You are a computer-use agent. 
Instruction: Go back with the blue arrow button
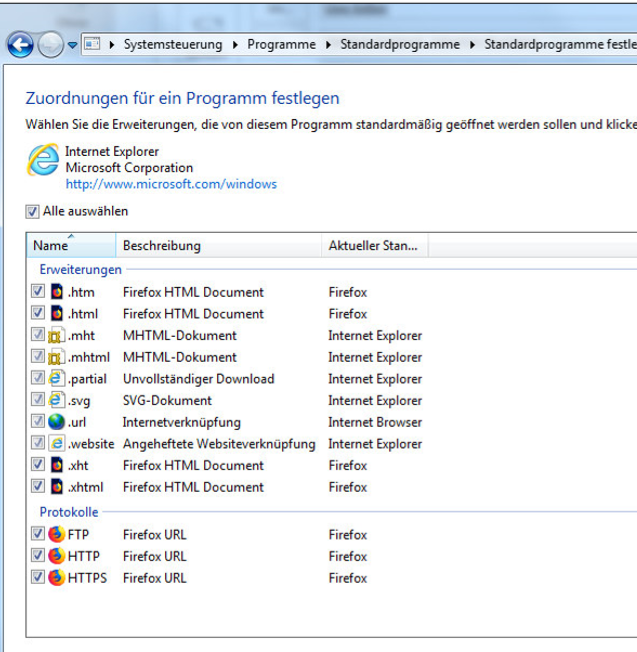pyautogui.click(x=20, y=44)
